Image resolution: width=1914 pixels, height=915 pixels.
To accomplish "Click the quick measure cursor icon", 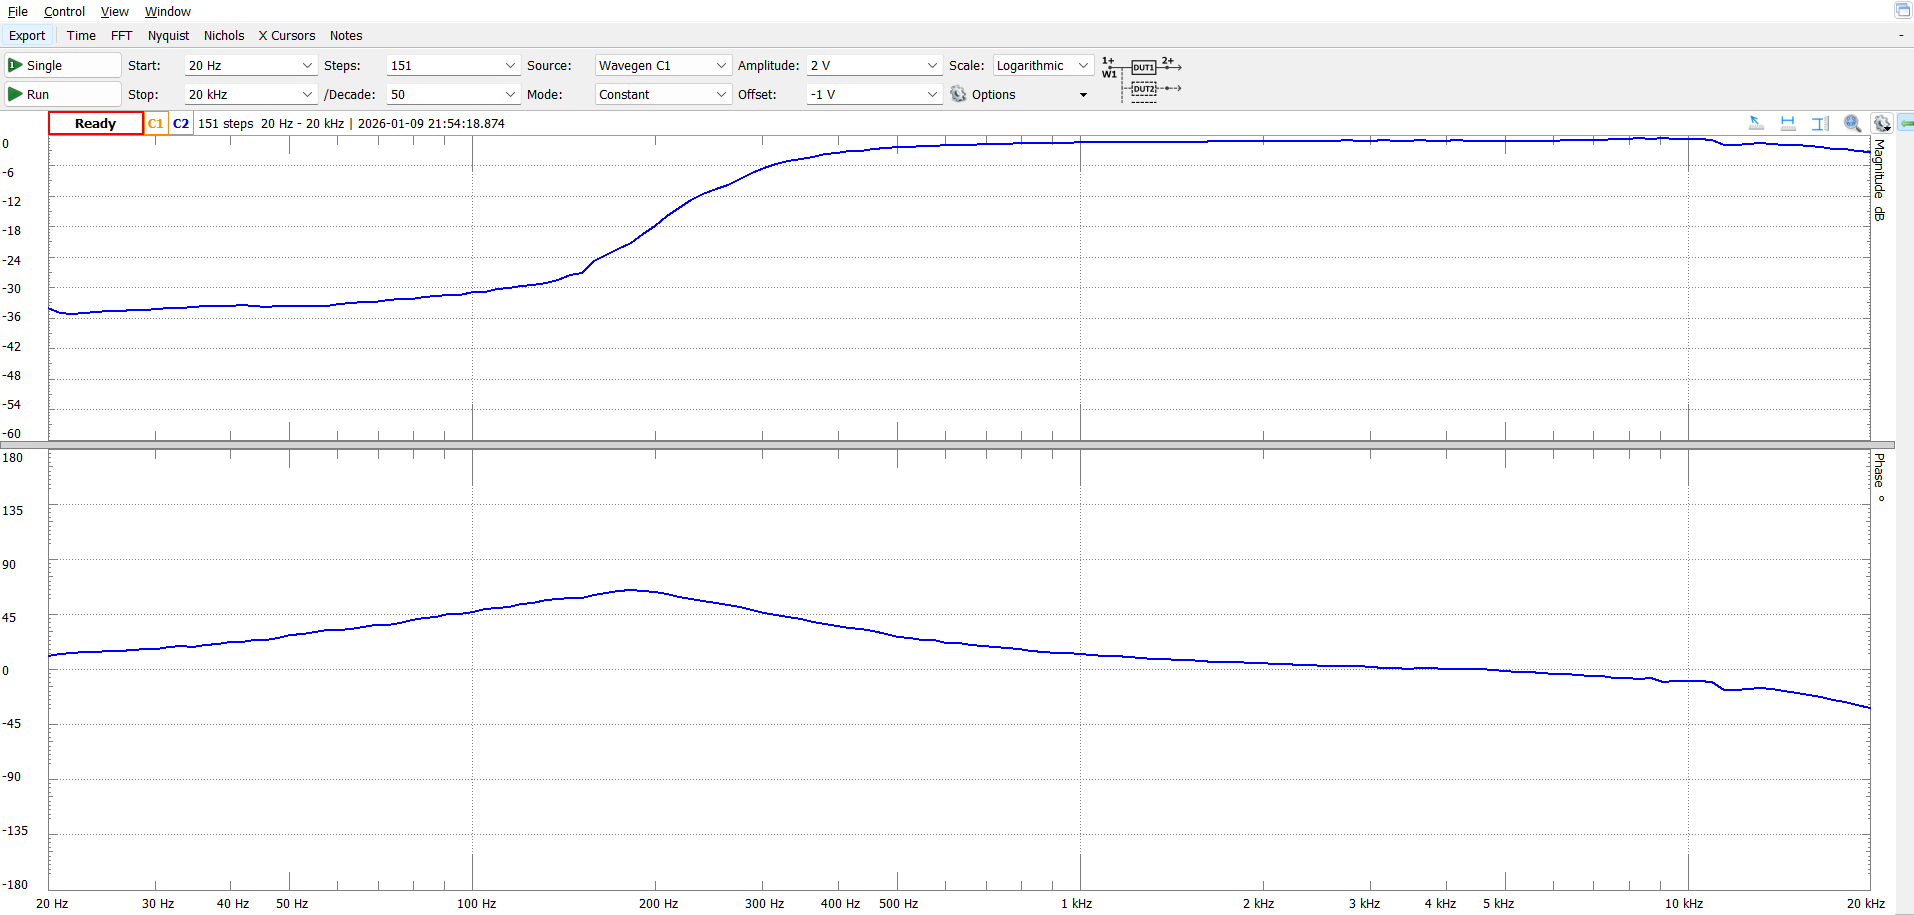I will tap(1756, 123).
